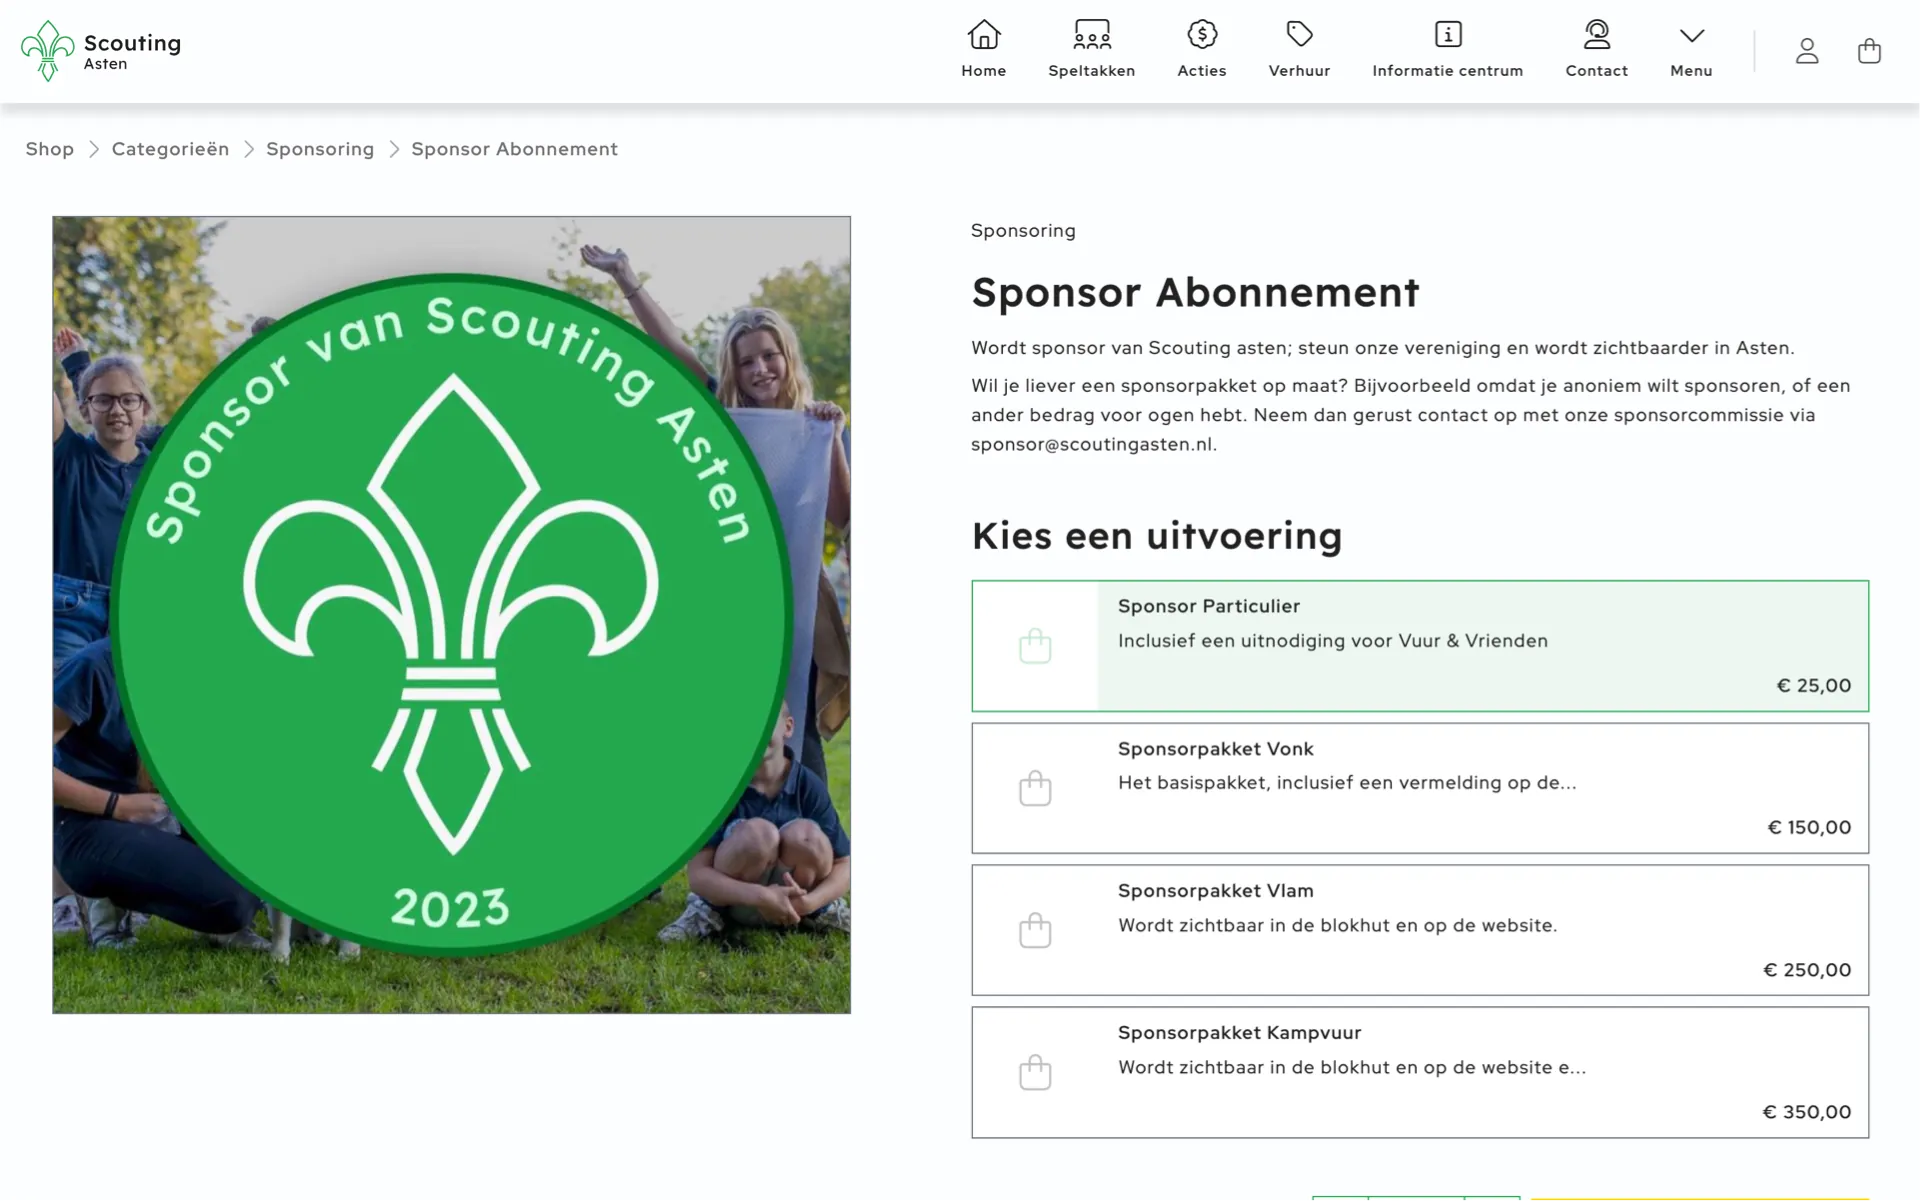Viewport: 1920px width, 1201px height.
Task: Click Home menu label
Action: 984,71
